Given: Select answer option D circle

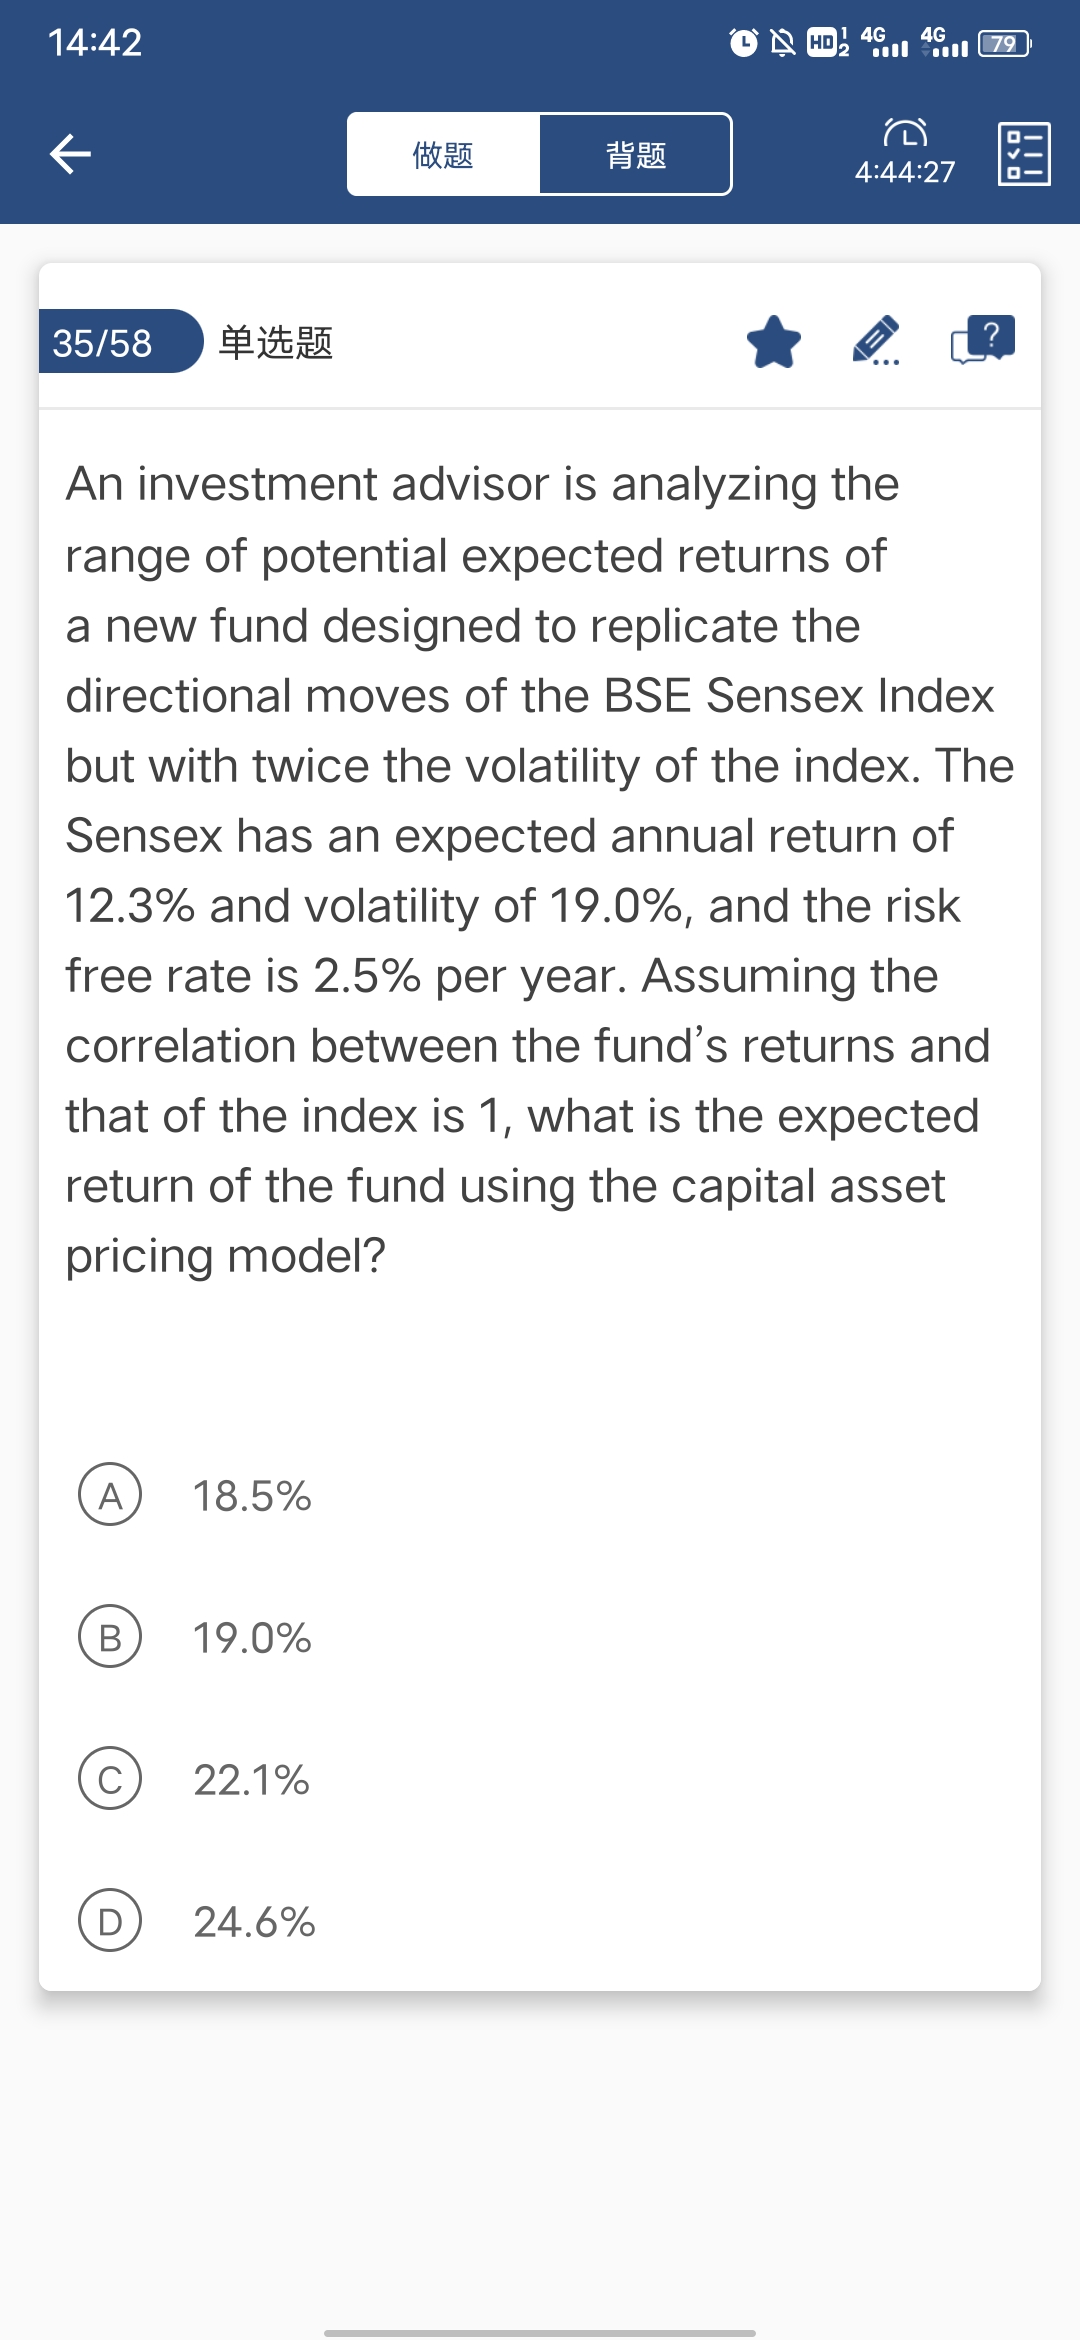Looking at the screenshot, I should click(x=110, y=1921).
